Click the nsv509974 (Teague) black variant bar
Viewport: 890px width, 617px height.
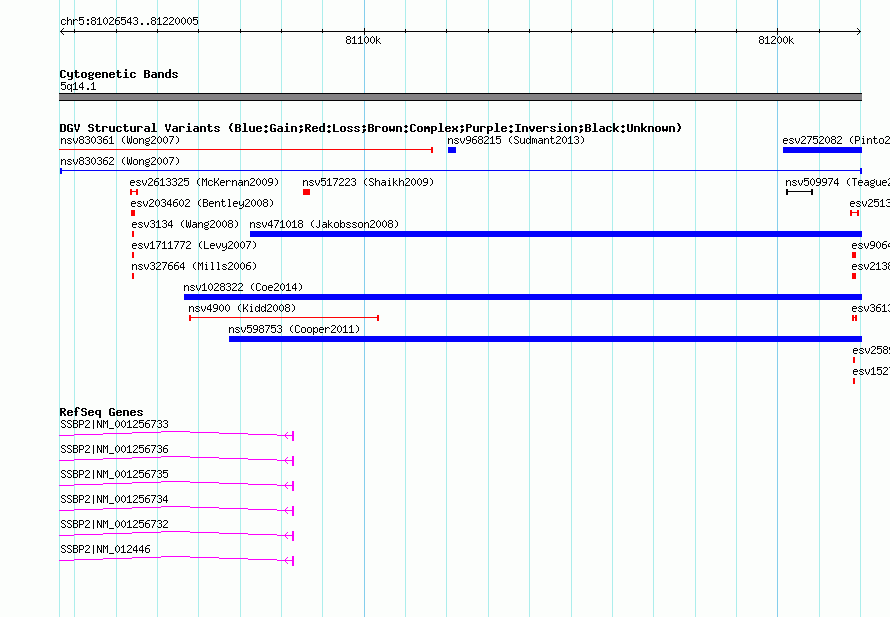799,192
